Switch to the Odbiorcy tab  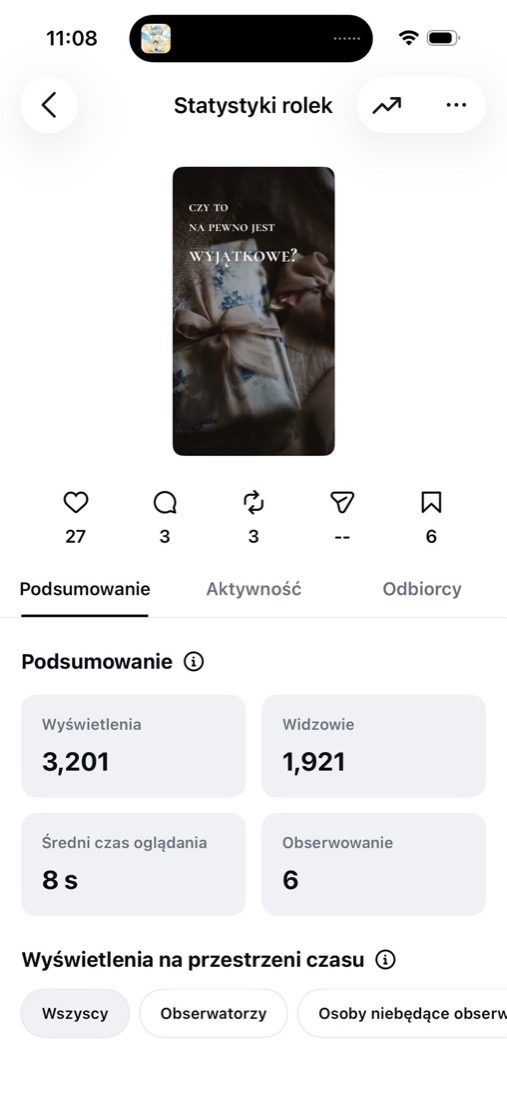tap(422, 589)
